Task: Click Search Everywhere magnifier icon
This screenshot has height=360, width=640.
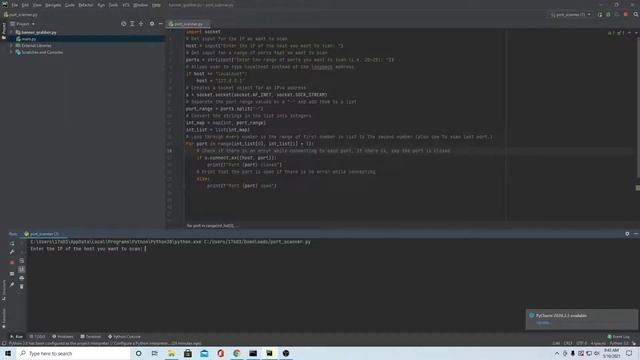Action: tap(636, 15)
